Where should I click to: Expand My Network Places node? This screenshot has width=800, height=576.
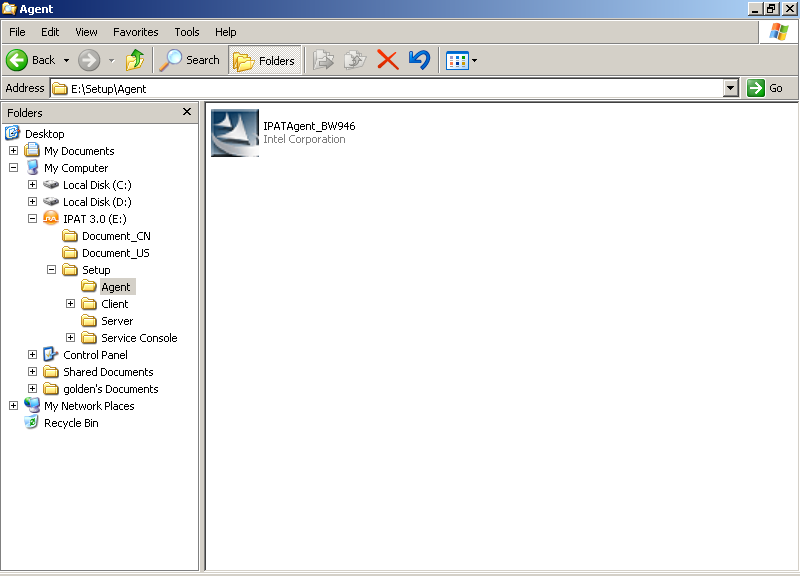tap(13, 406)
